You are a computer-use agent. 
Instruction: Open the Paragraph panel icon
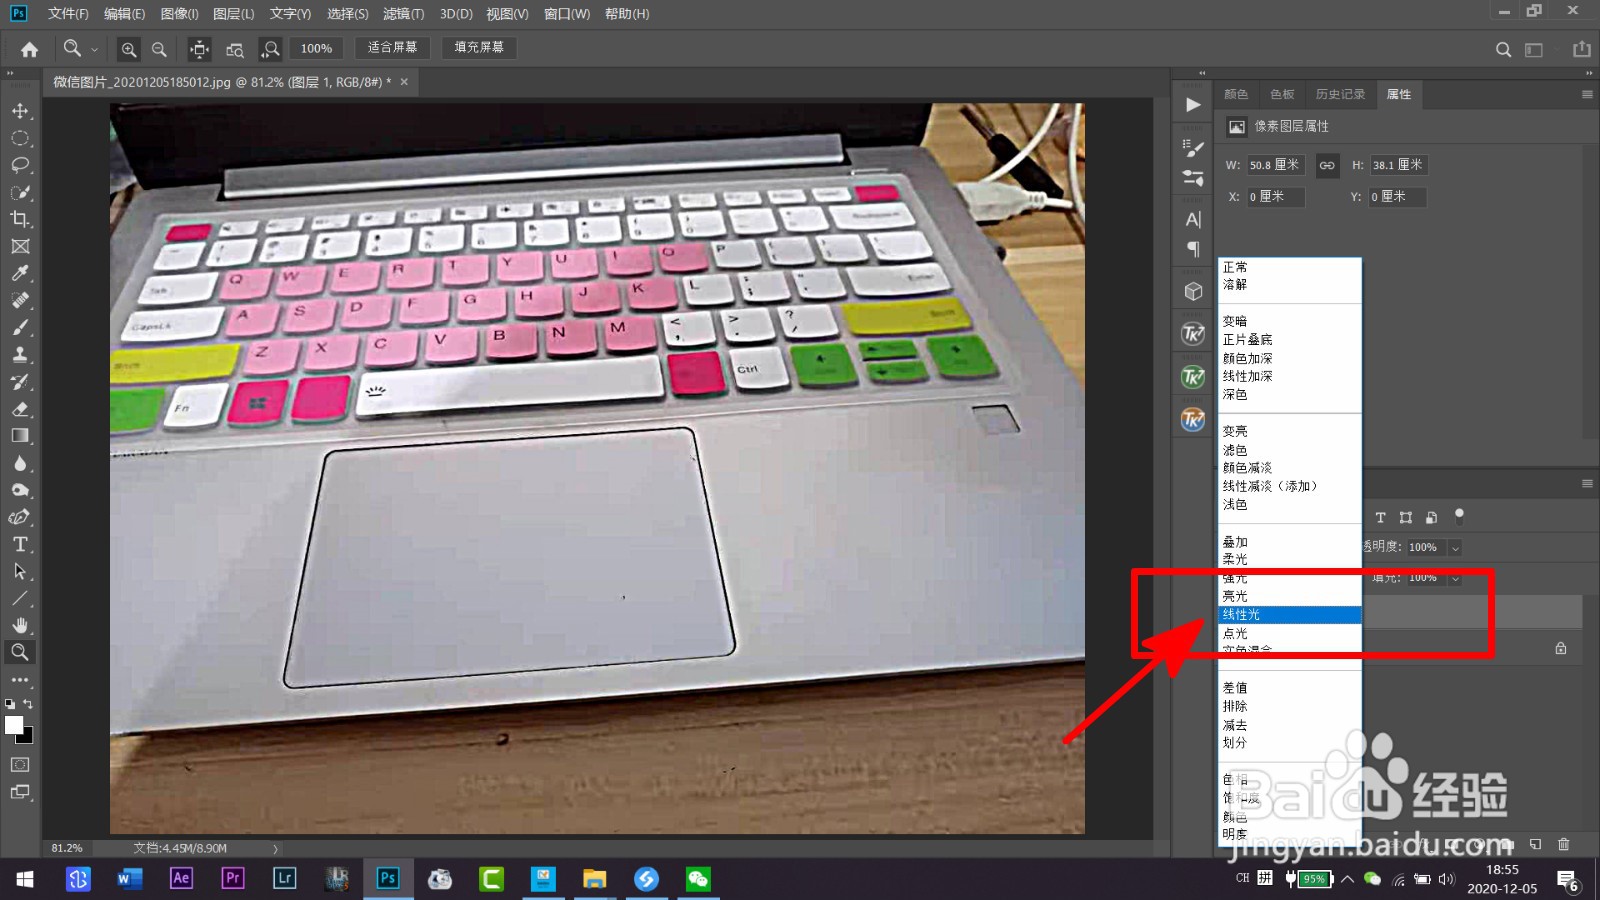(1193, 248)
